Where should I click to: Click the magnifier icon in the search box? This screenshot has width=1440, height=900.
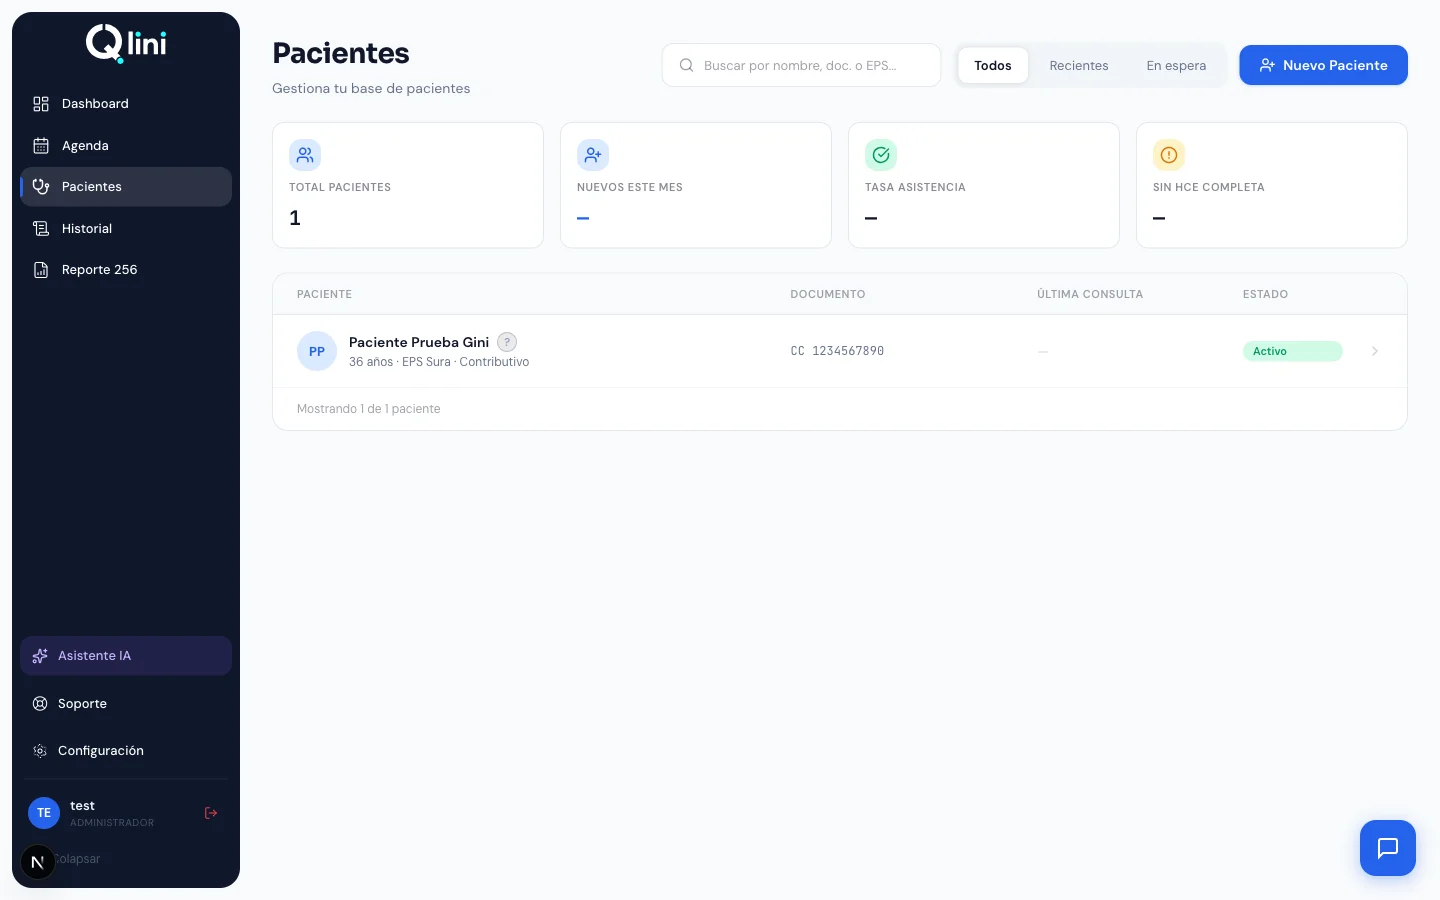[x=687, y=65]
